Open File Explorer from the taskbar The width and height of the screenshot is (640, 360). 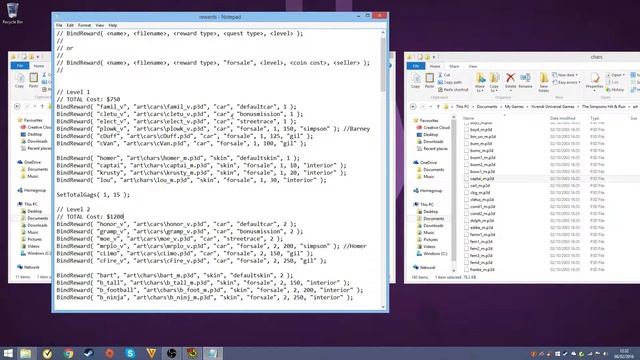(x=26, y=353)
